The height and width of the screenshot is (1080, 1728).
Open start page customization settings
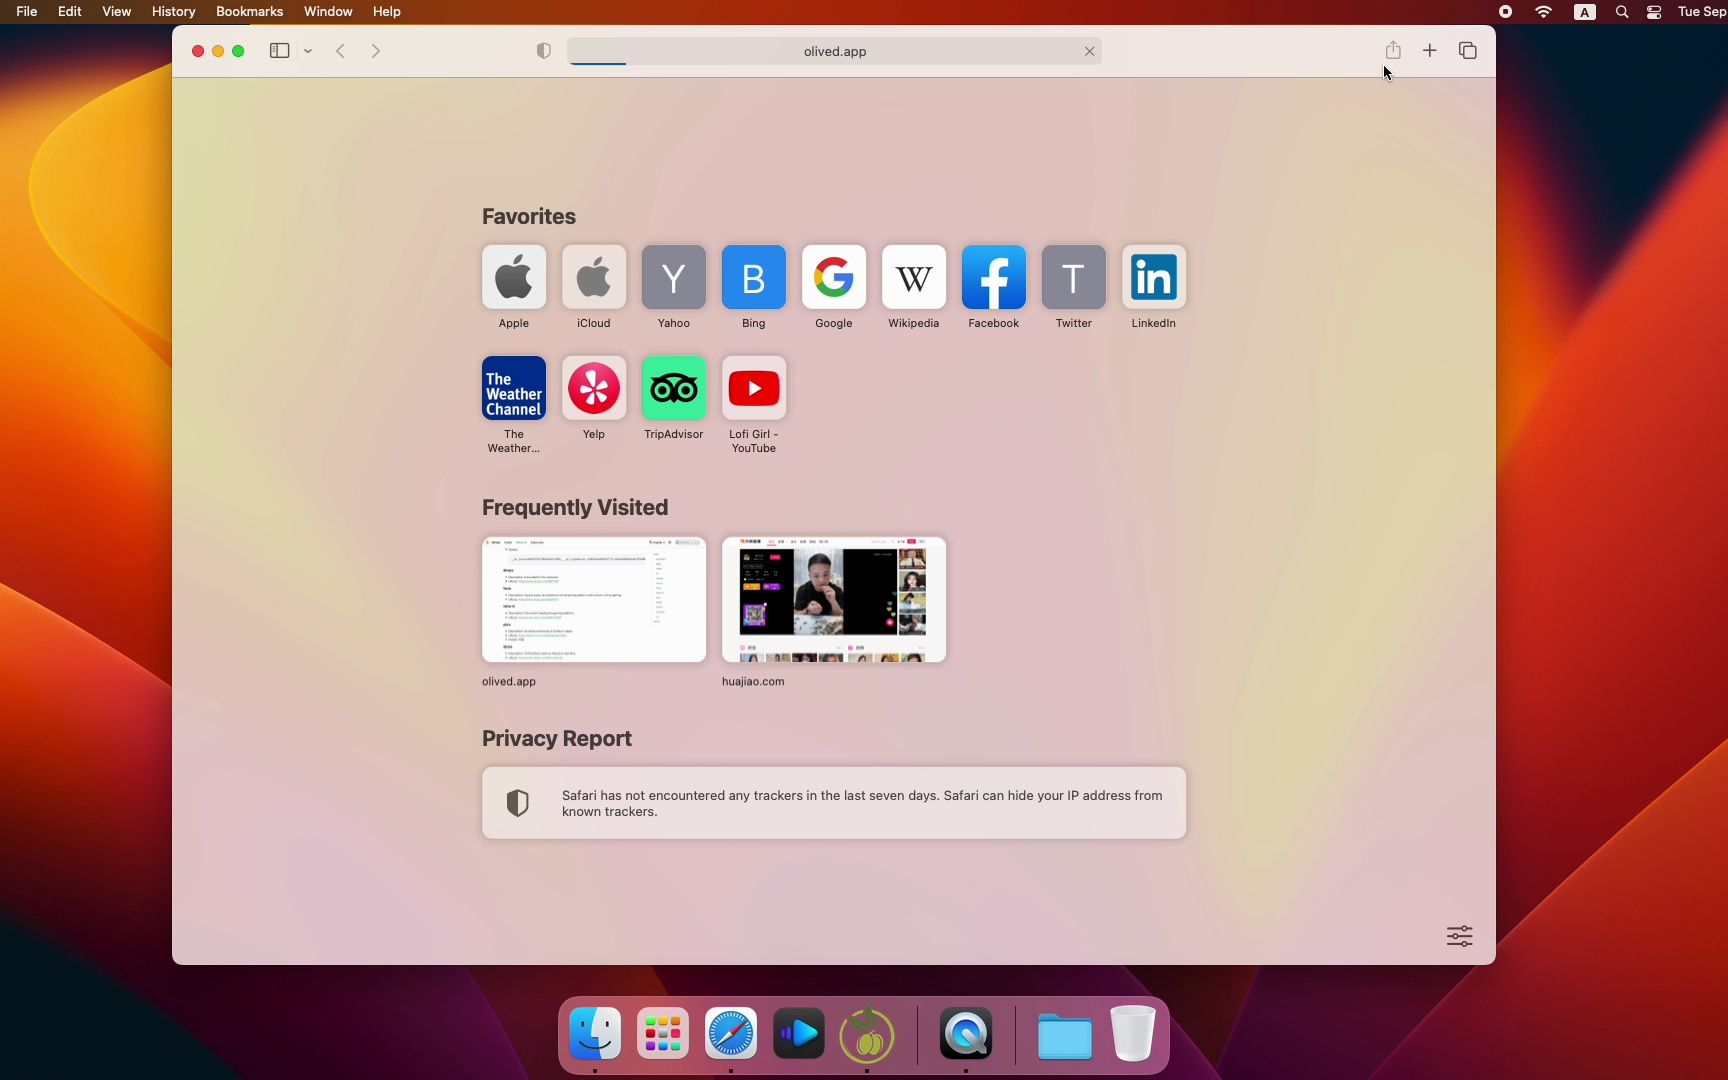(x=1460, y=936)
